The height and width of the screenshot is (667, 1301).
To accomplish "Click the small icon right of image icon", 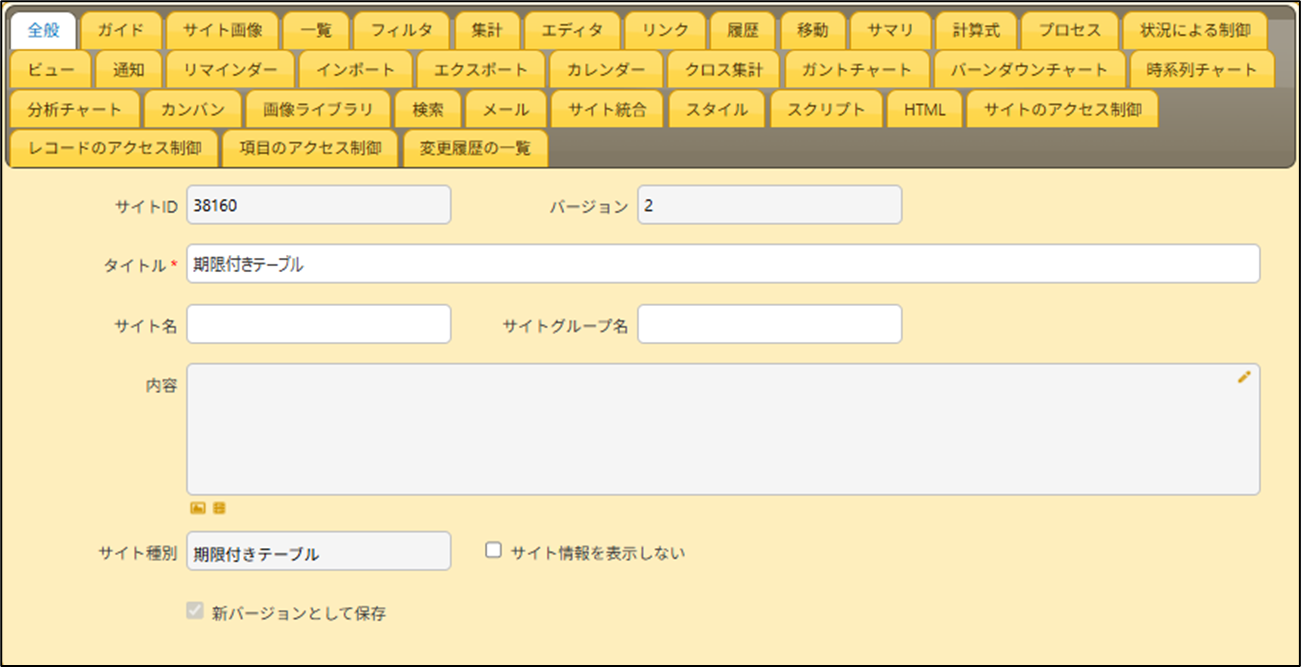I will [x=219, y=508].
